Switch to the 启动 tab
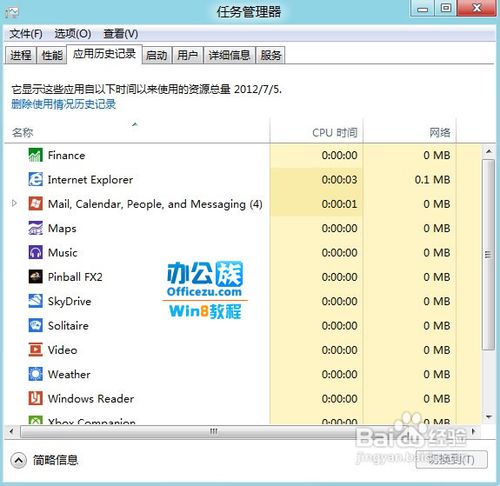500x486 pixels. click(157, 55)
